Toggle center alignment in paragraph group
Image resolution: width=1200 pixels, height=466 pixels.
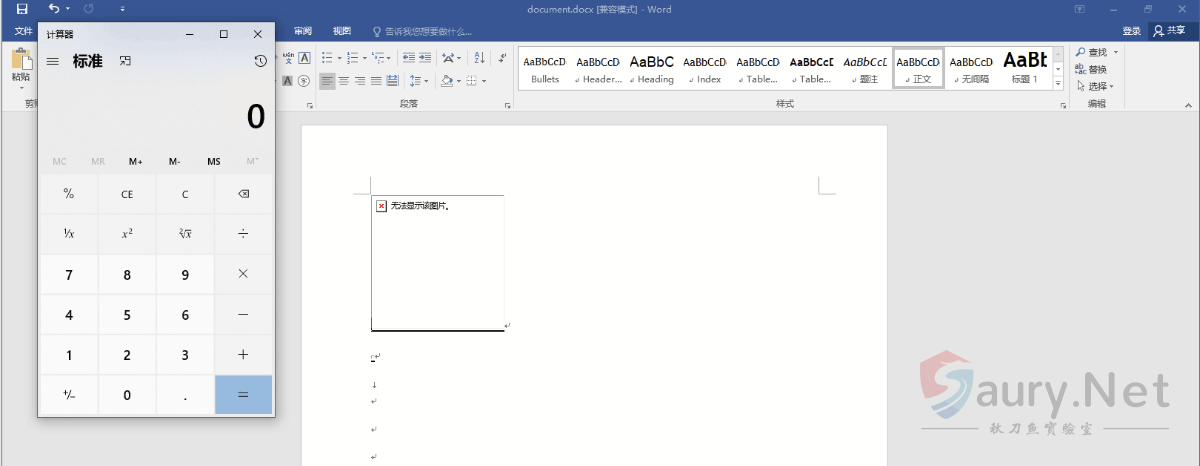pyautogui.click(x=343, y=81)
